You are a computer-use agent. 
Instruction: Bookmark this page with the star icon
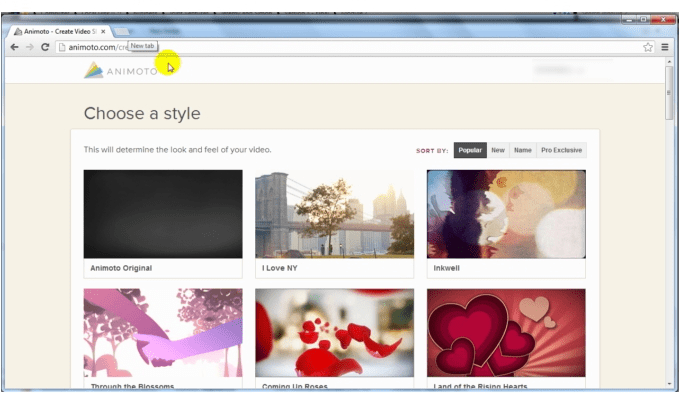647,47
